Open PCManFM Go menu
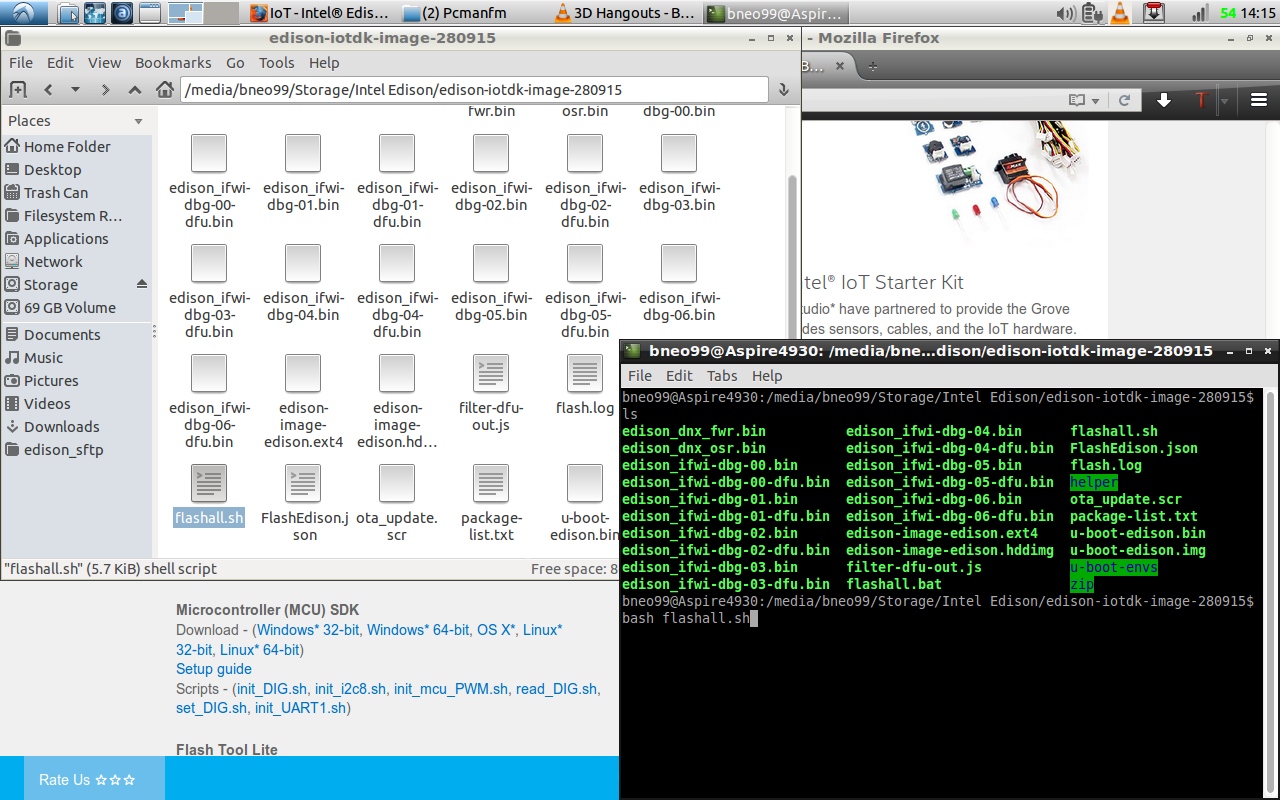1280x800 pixels. tap(235, 62)
